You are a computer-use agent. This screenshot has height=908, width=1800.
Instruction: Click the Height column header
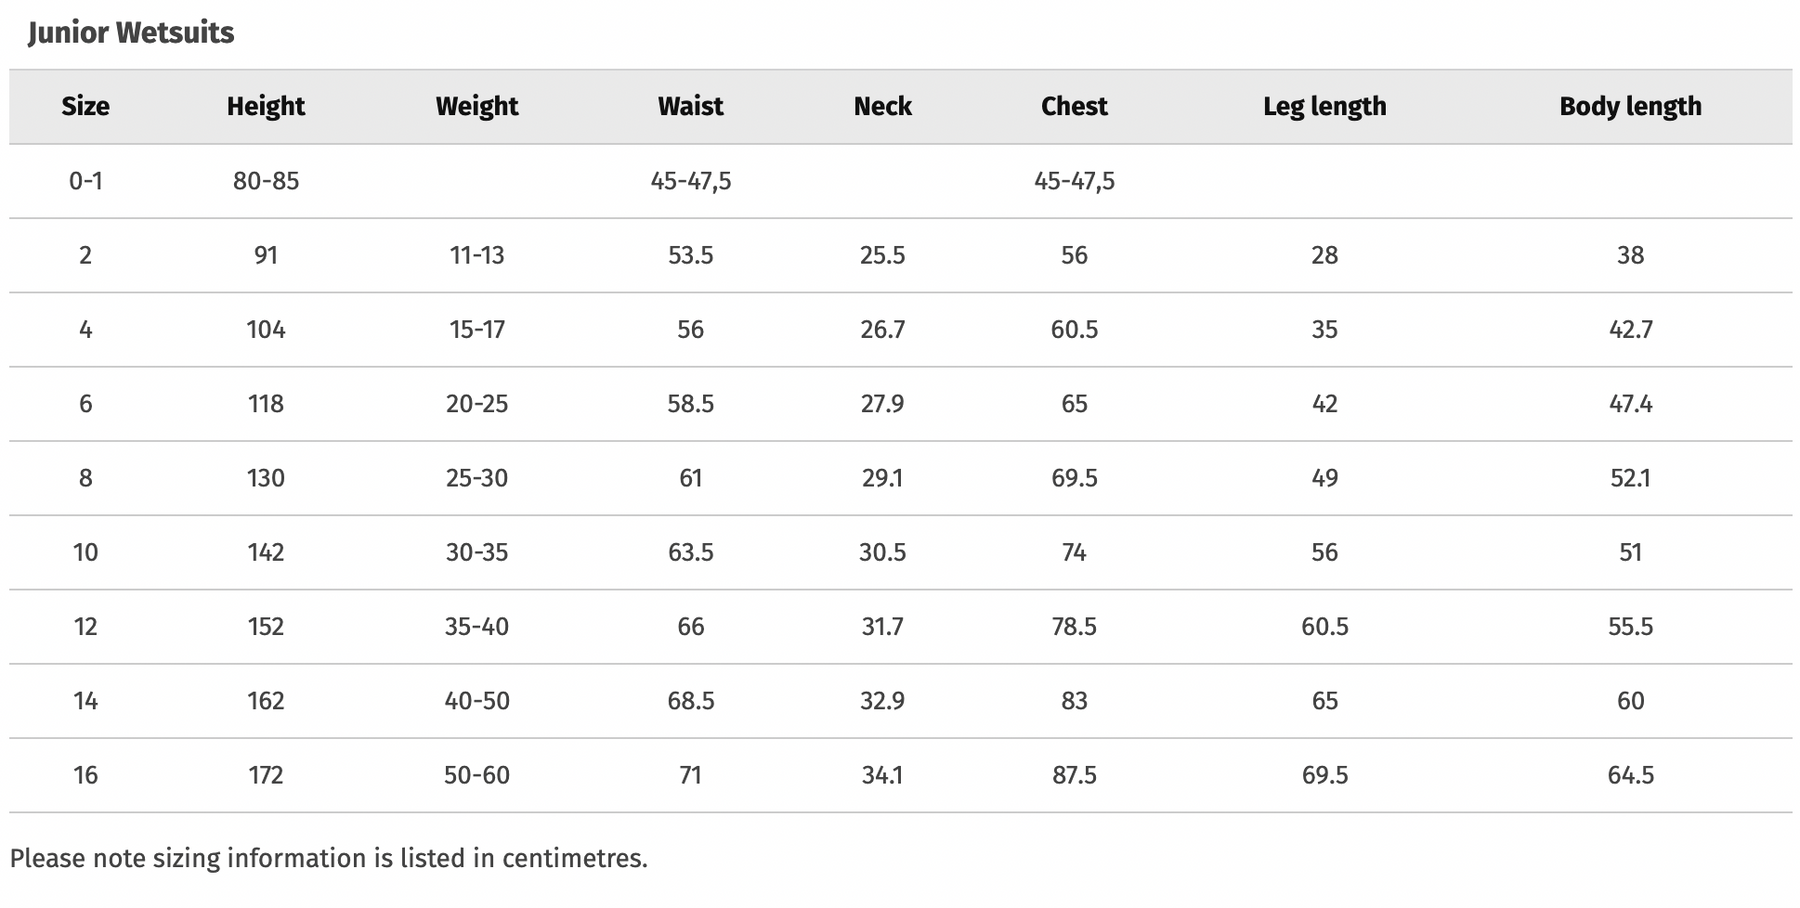266,106
